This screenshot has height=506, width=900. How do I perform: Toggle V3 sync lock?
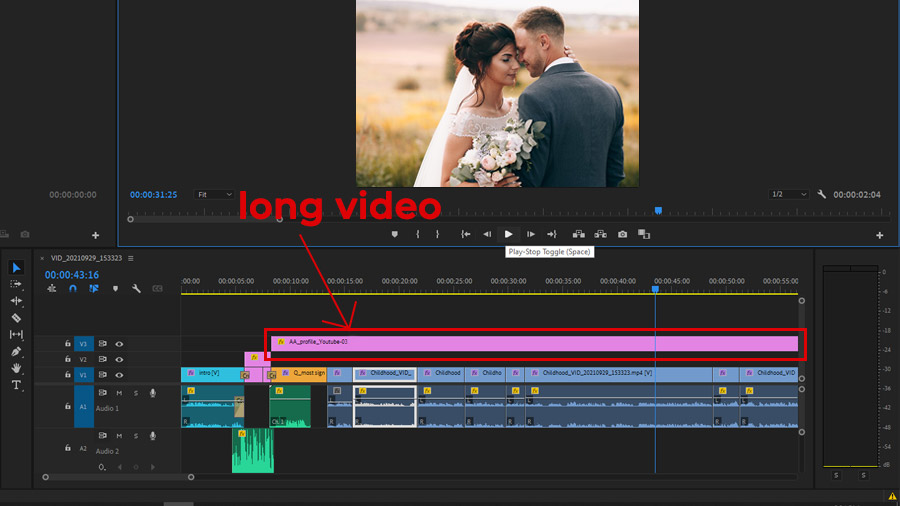click(x=102, y=344)
